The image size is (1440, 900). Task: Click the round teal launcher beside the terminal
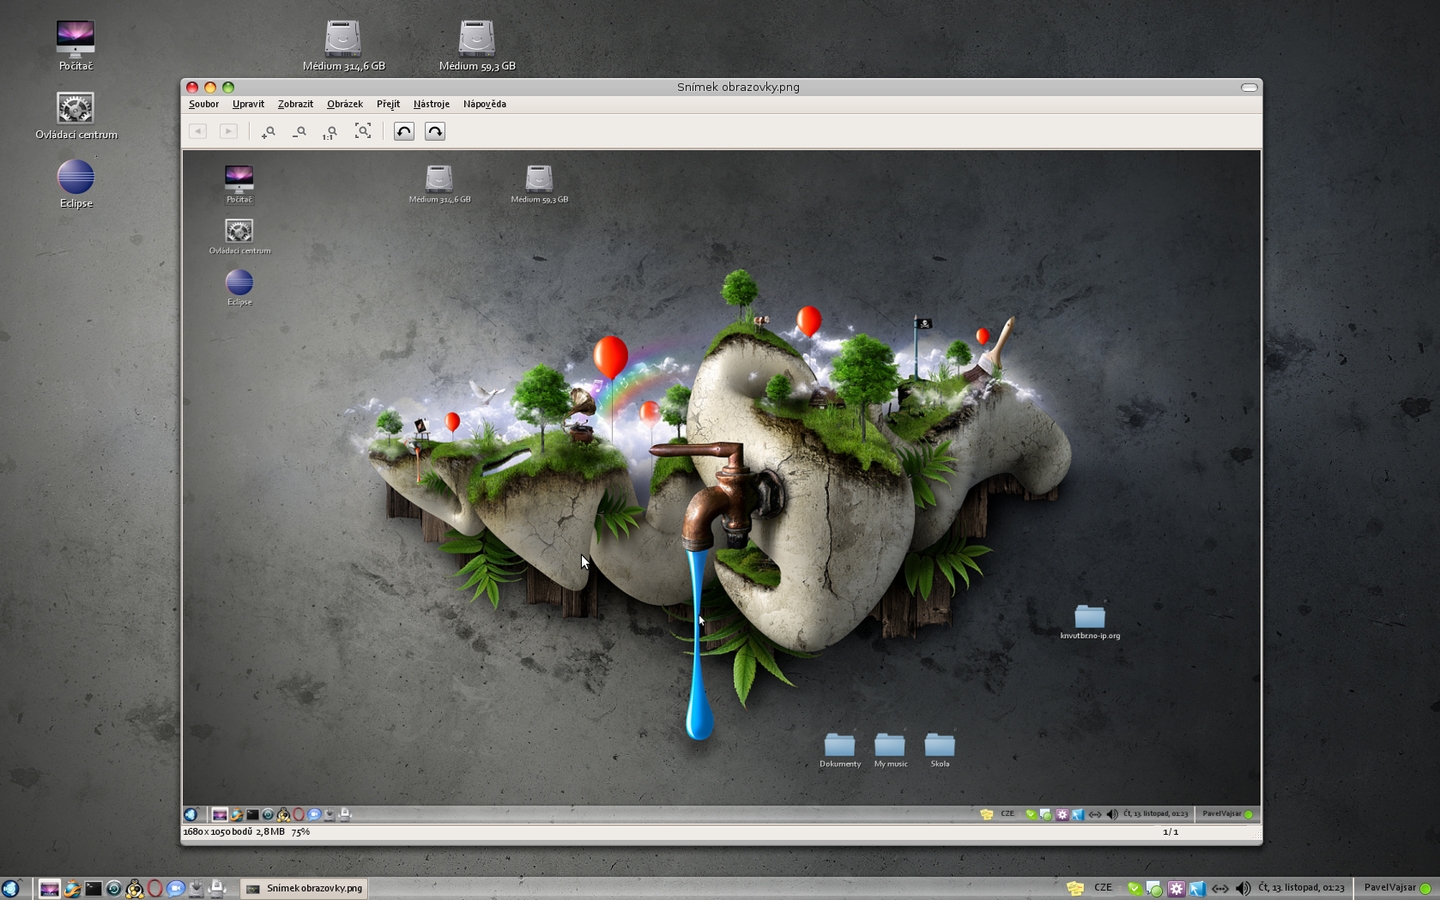114,888
